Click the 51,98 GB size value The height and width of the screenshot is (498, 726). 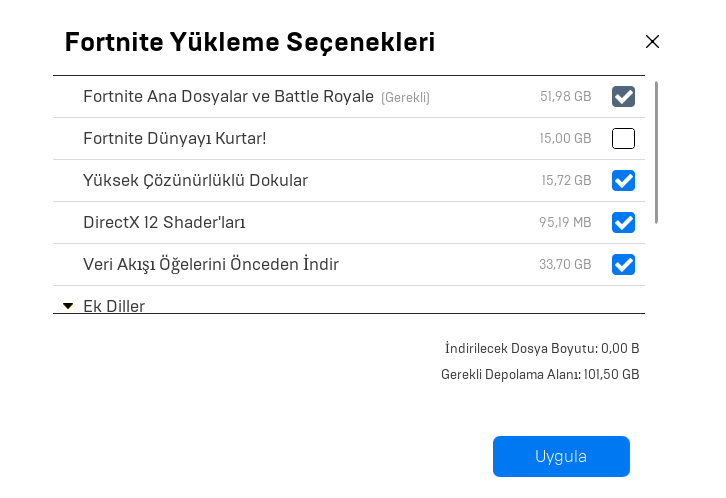click(565, 97)
